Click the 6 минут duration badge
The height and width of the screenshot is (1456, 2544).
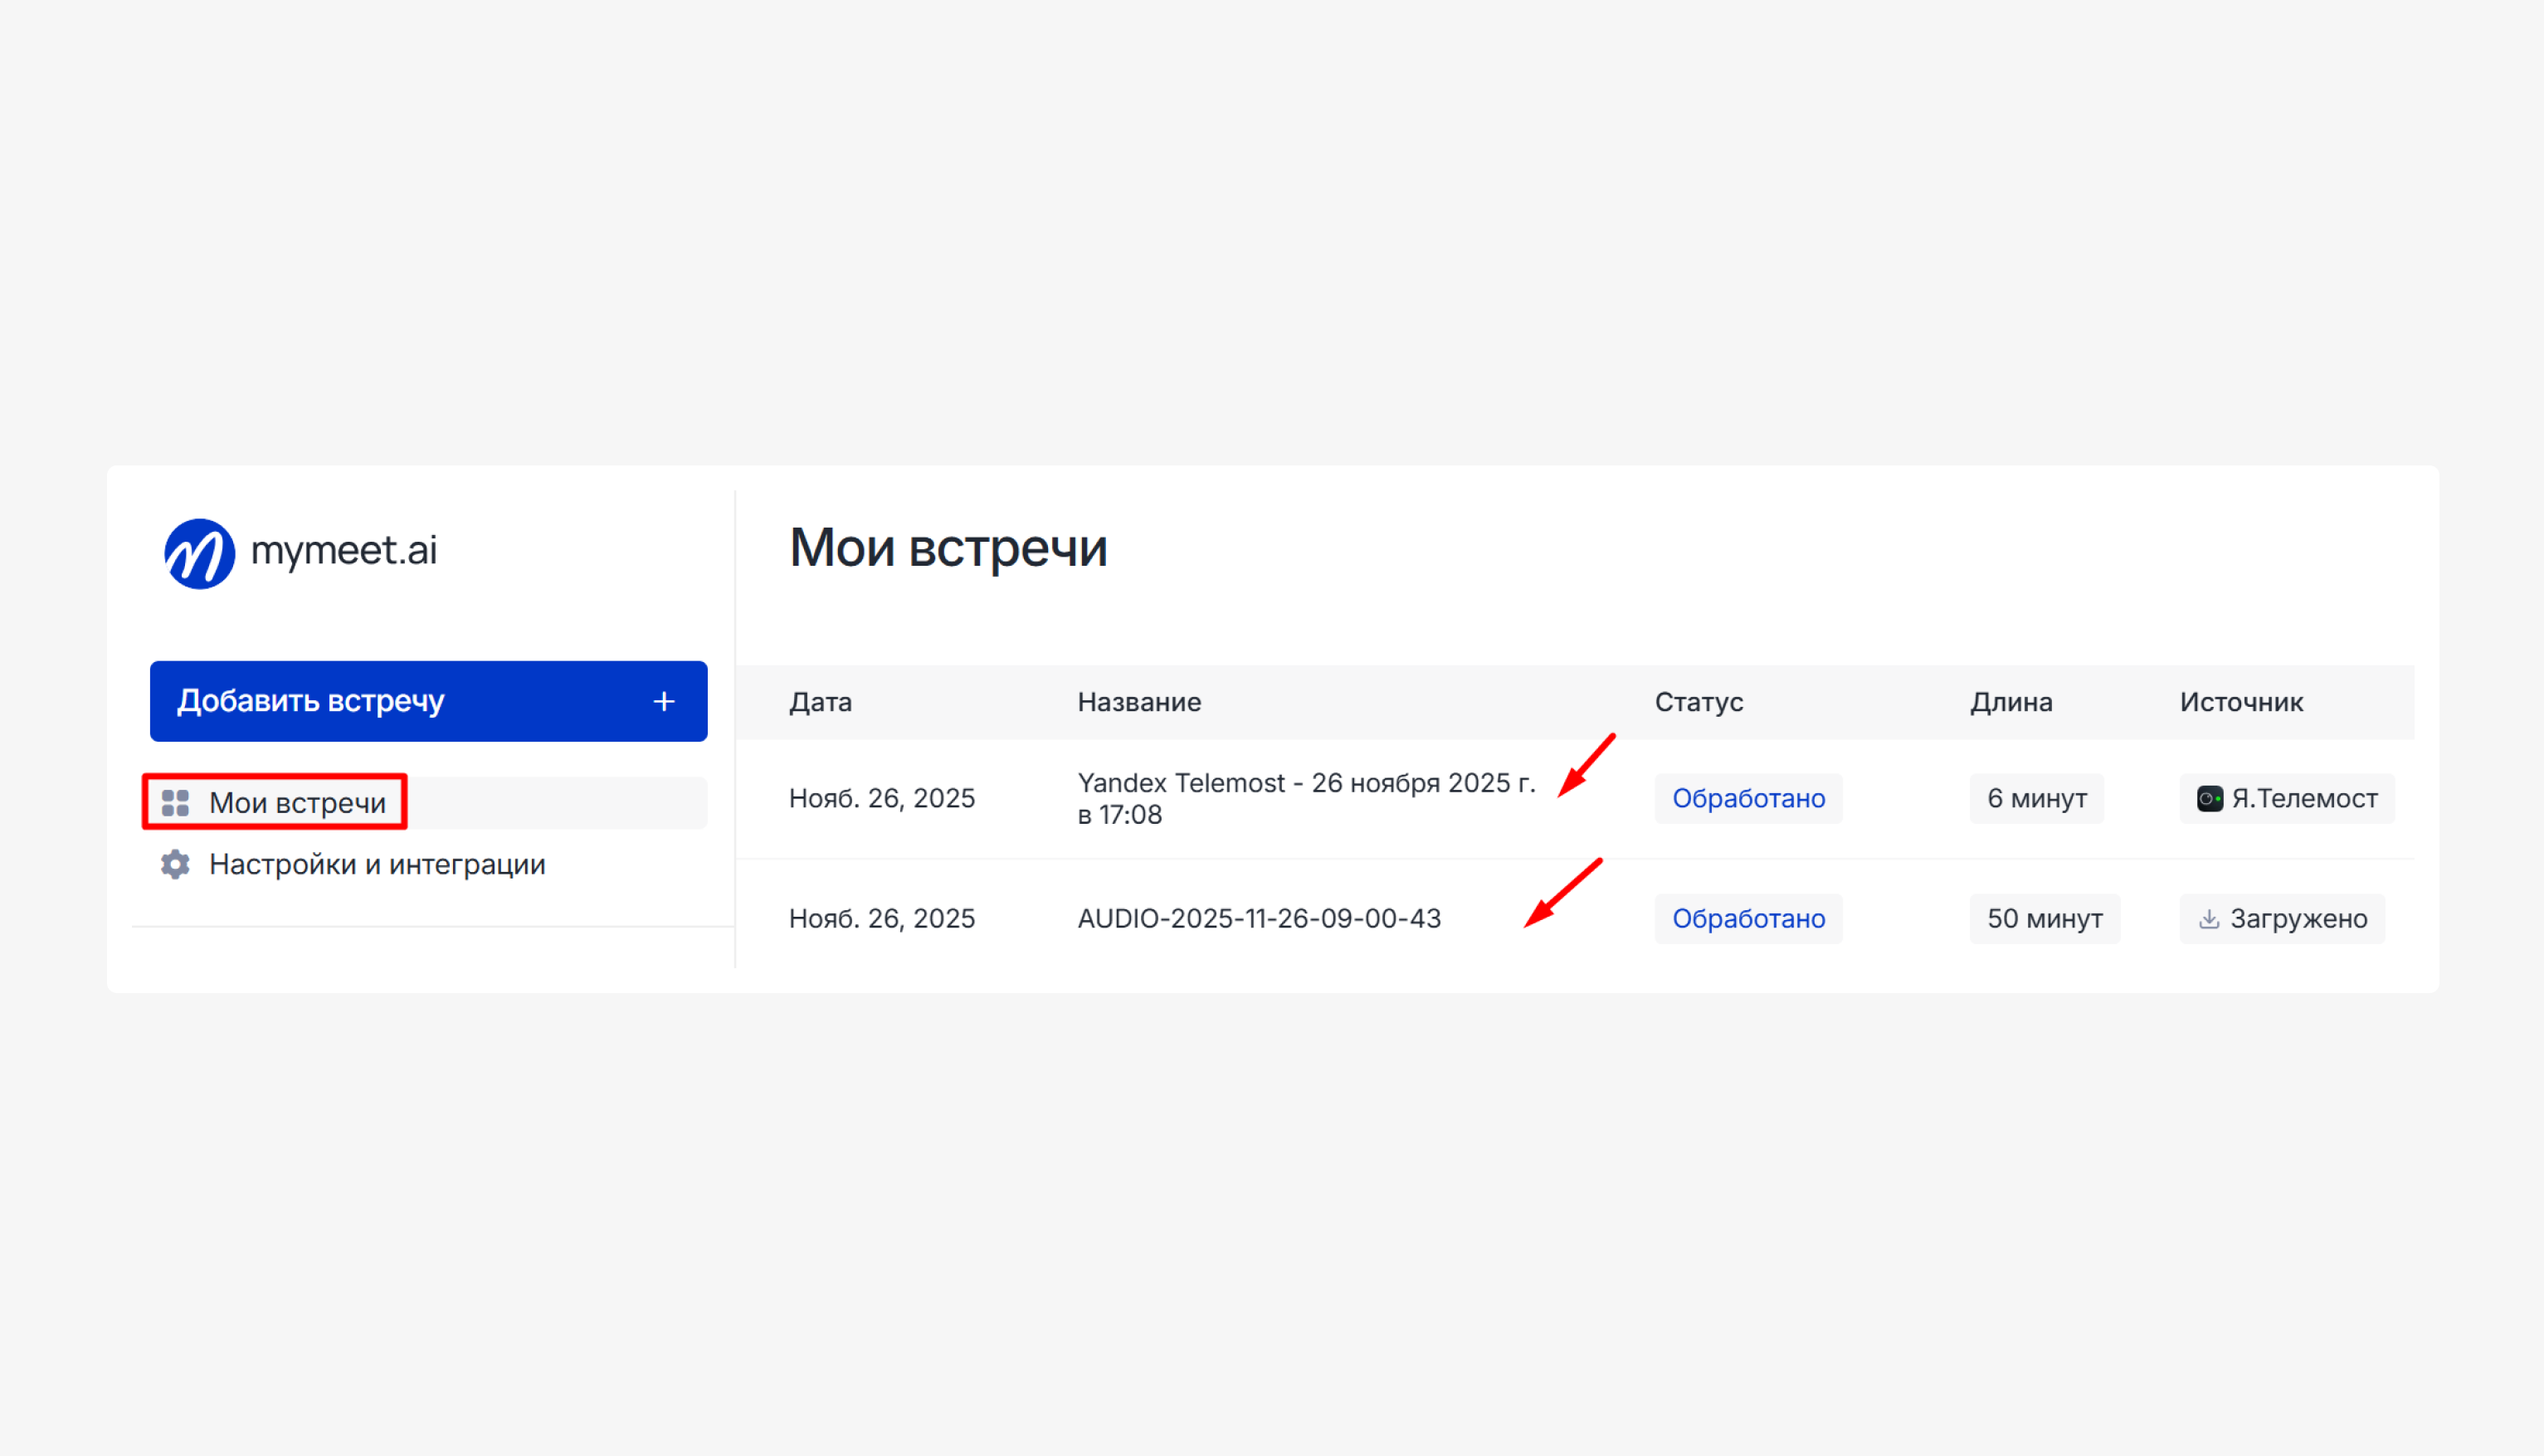click(2036, 798)
